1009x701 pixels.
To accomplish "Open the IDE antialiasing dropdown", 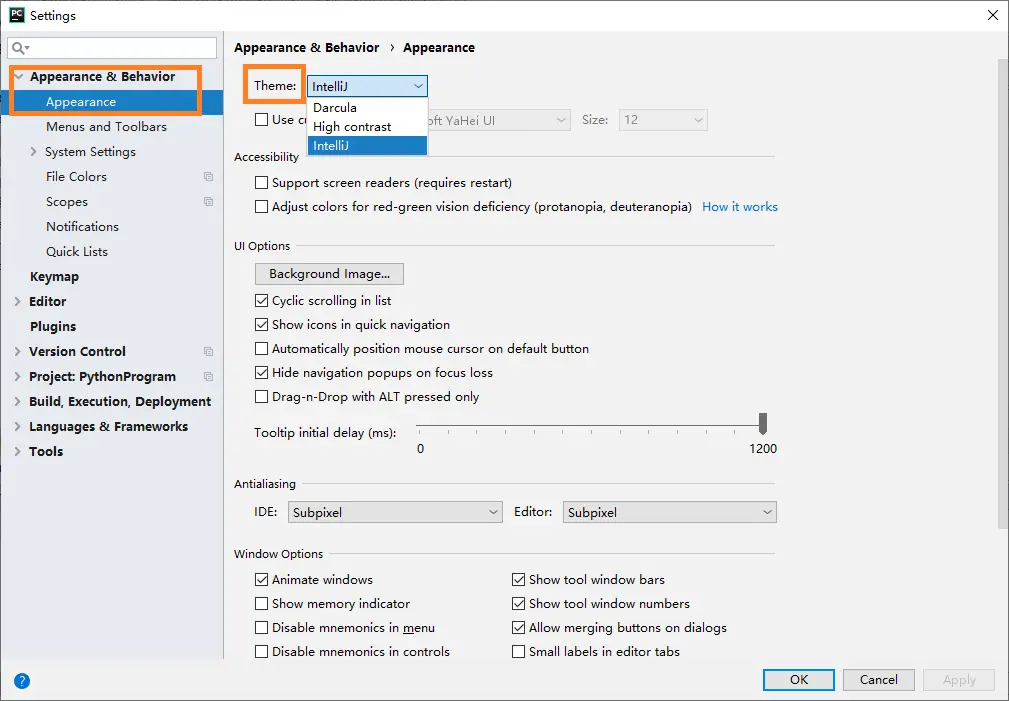I will [395, 512].
